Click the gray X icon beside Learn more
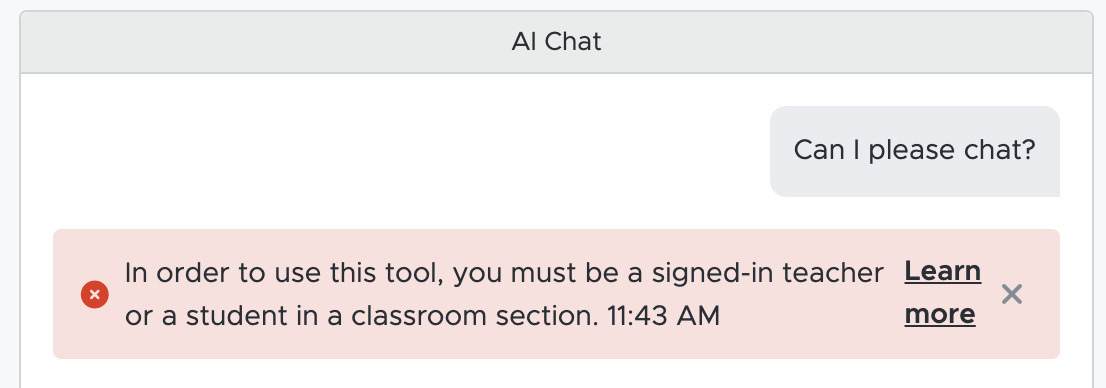The height and width of the screenshot is (388, 1106). point(1011,294)
